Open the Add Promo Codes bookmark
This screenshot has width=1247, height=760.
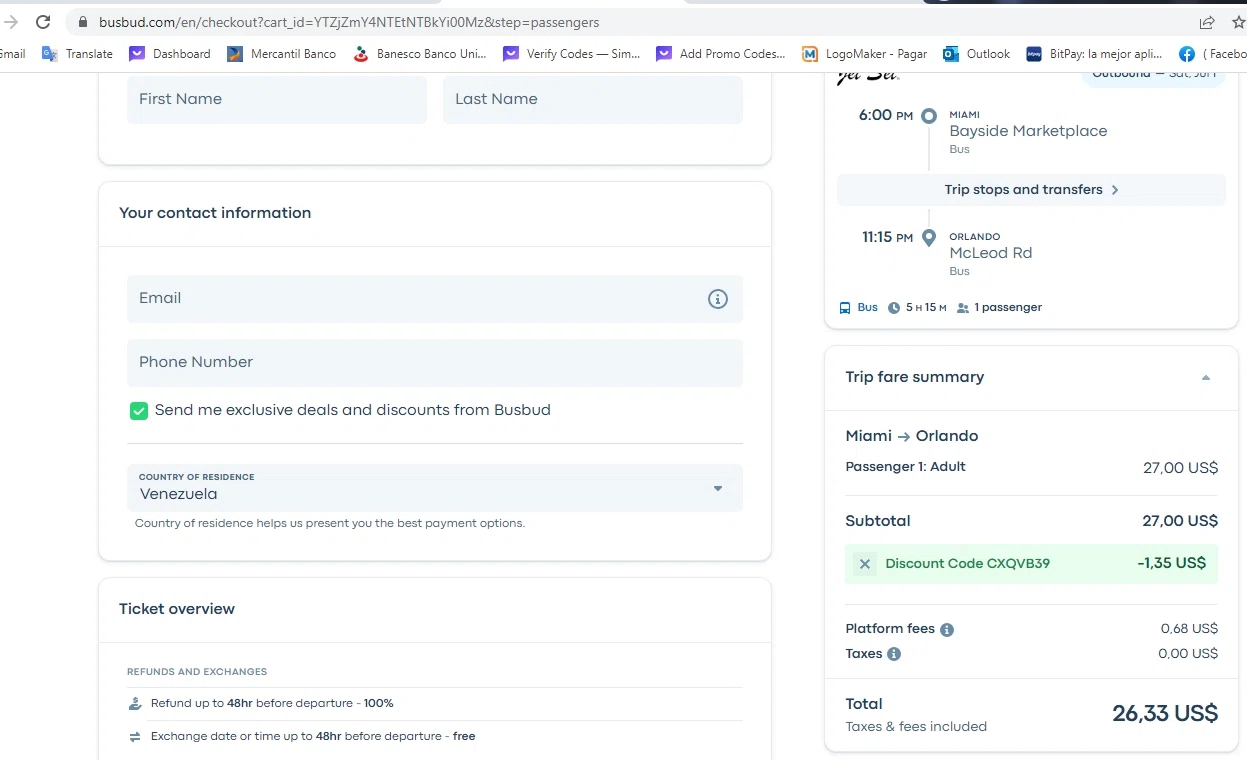coord(721,54)
